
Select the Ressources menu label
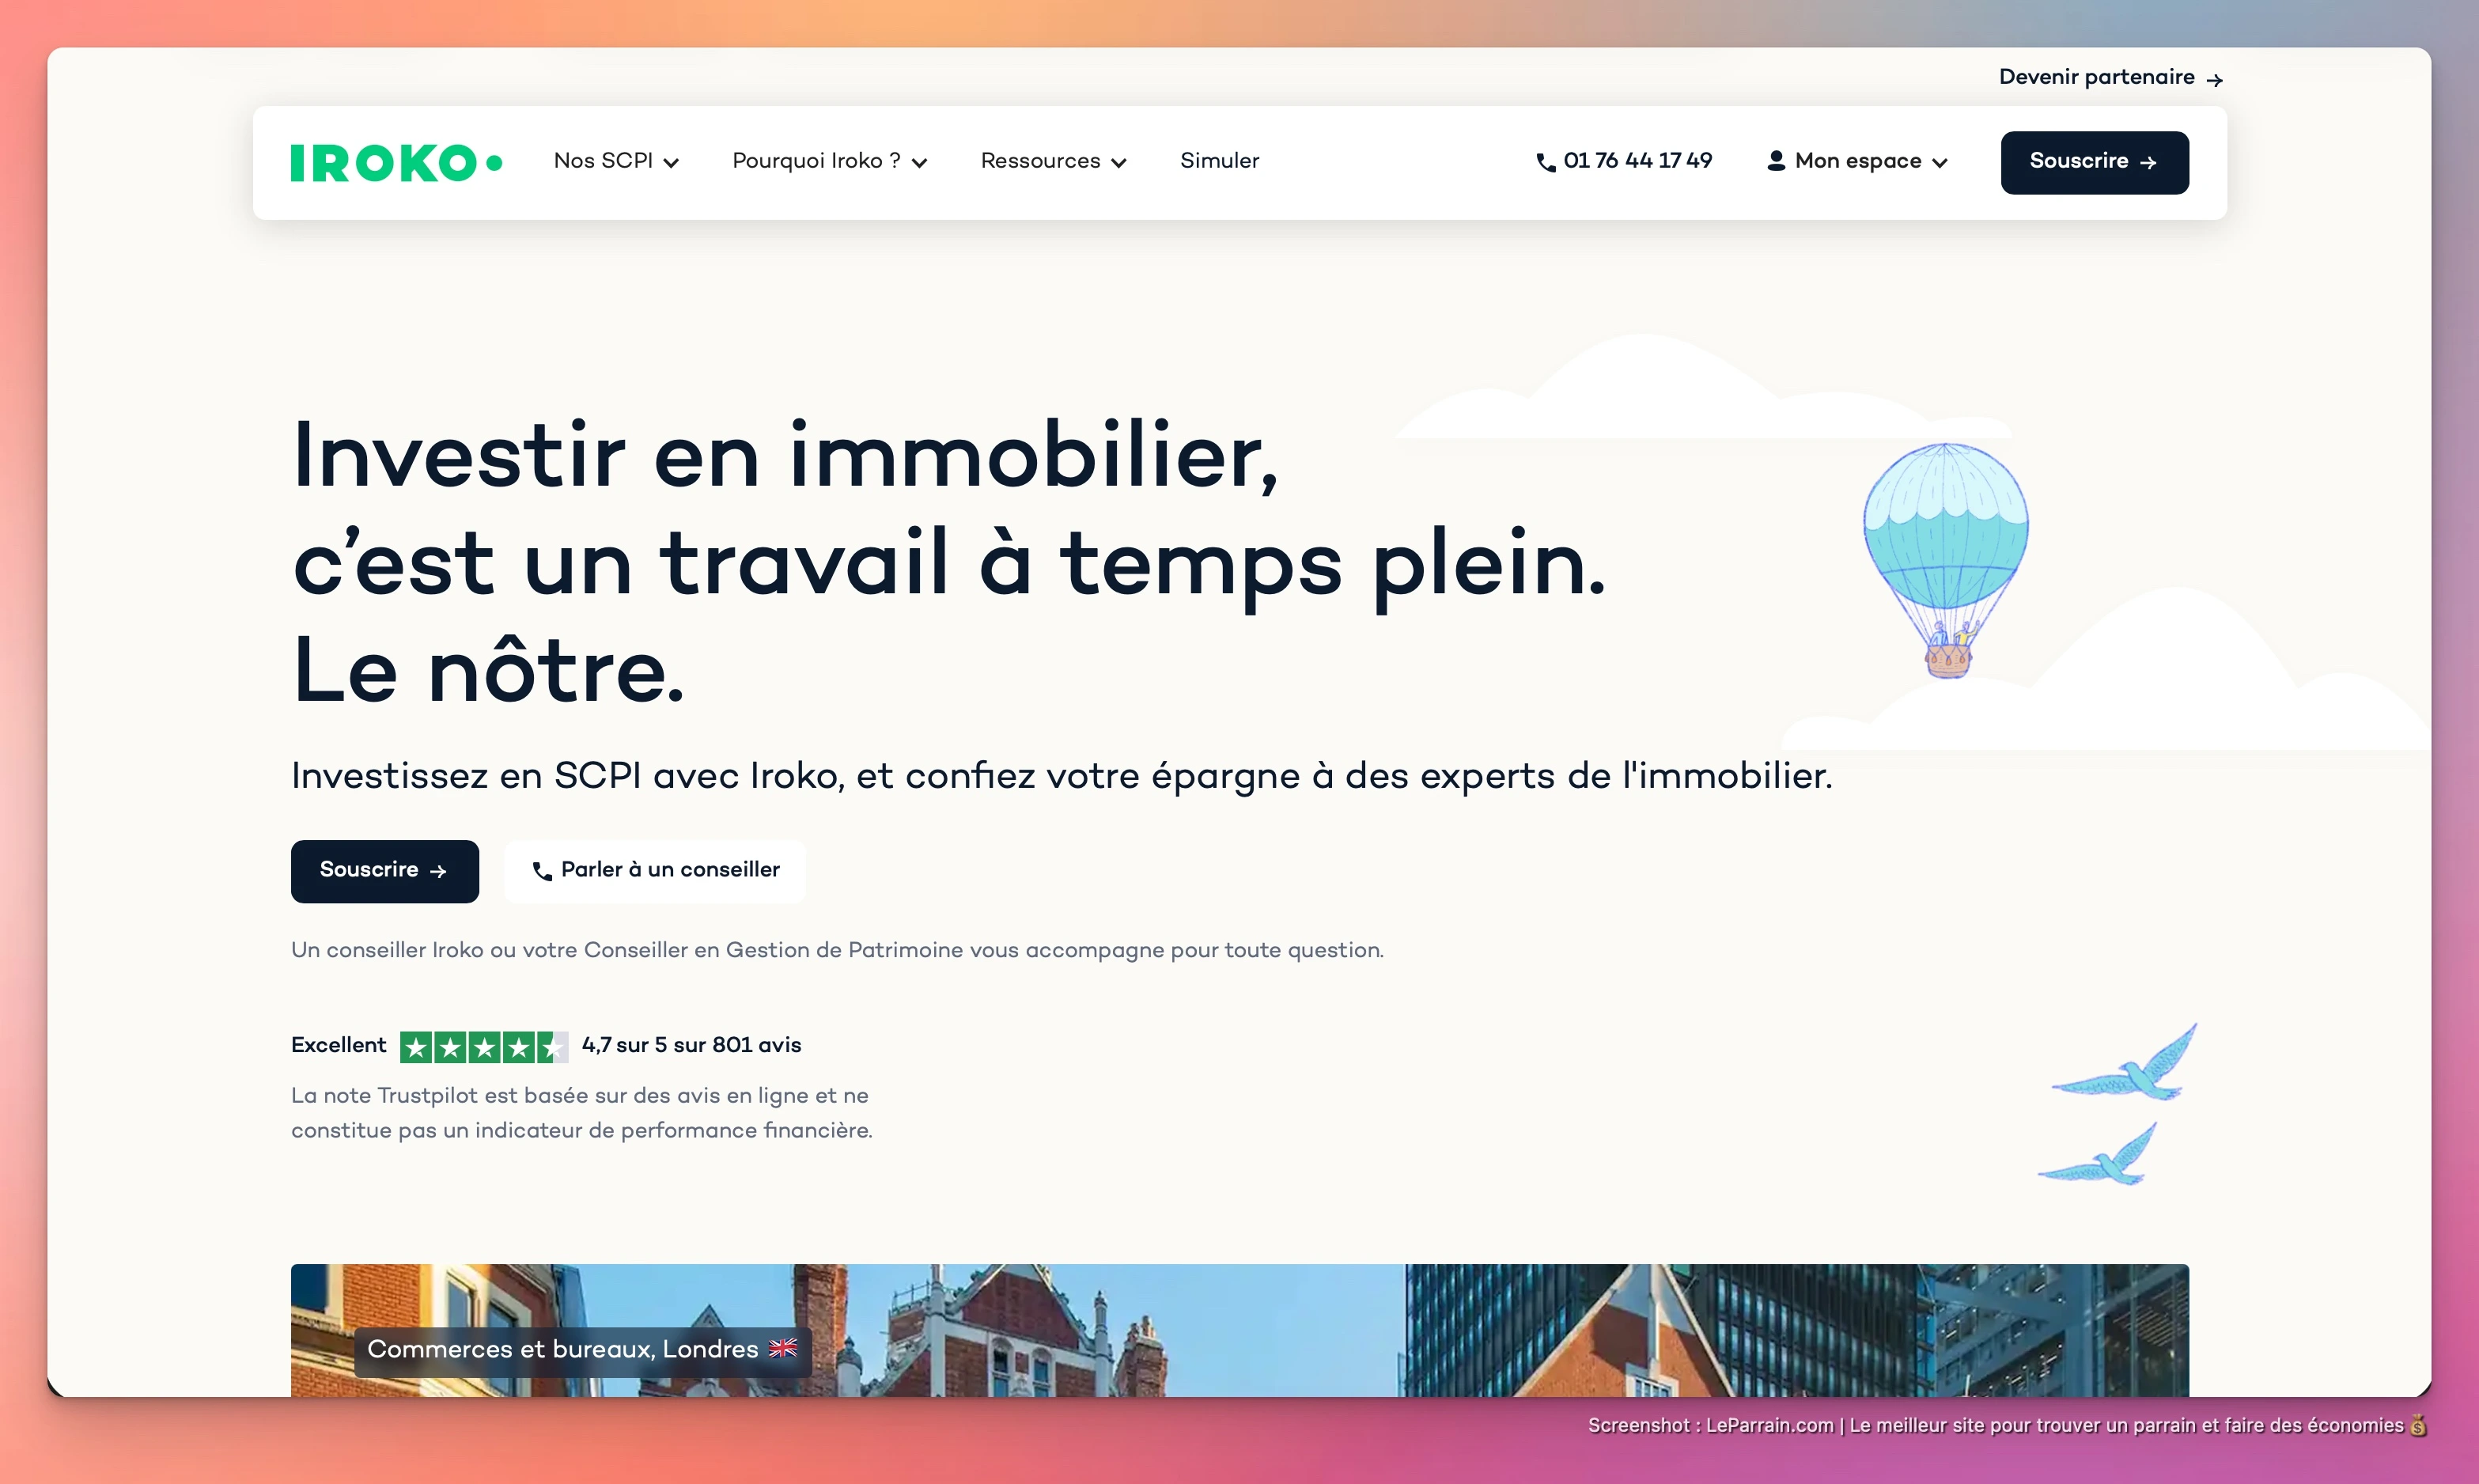(1040, 161)
